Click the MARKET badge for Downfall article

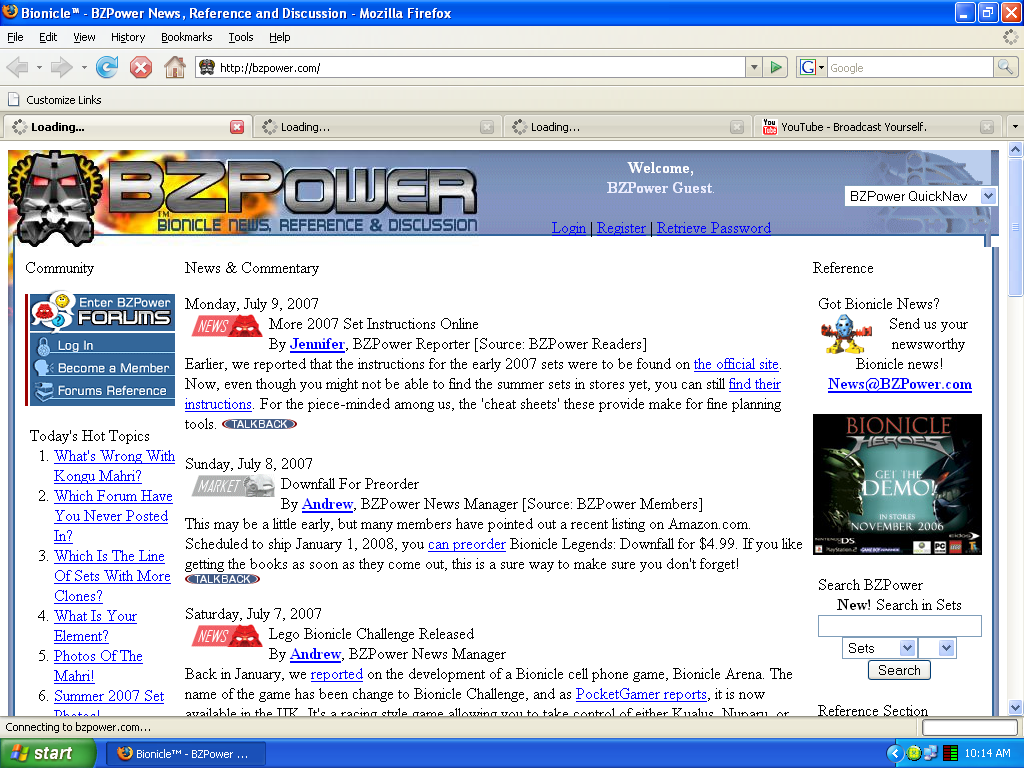pos(233,486)
